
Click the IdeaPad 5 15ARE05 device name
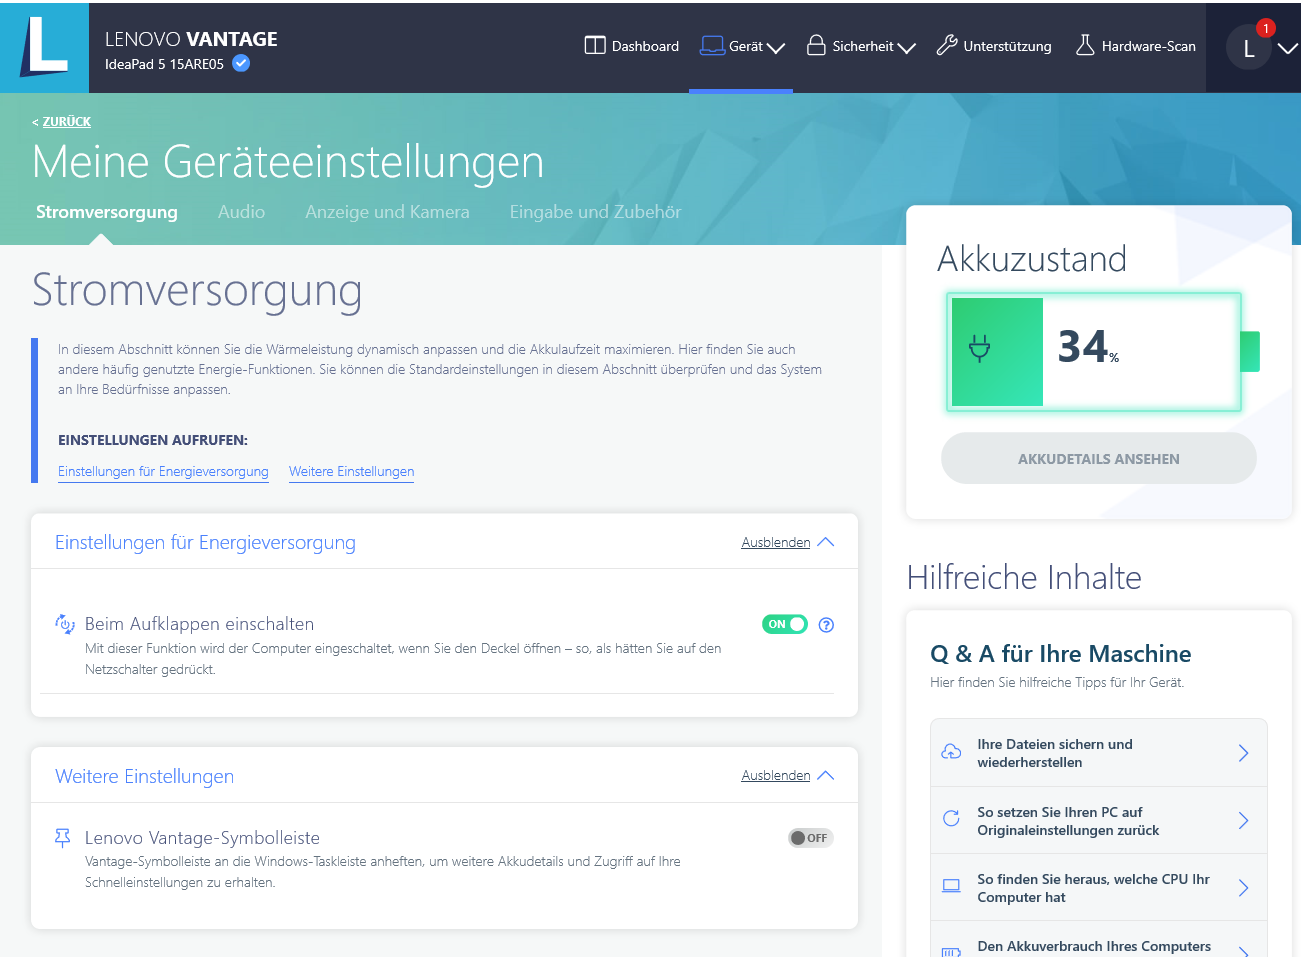click(x=164, y=64)
